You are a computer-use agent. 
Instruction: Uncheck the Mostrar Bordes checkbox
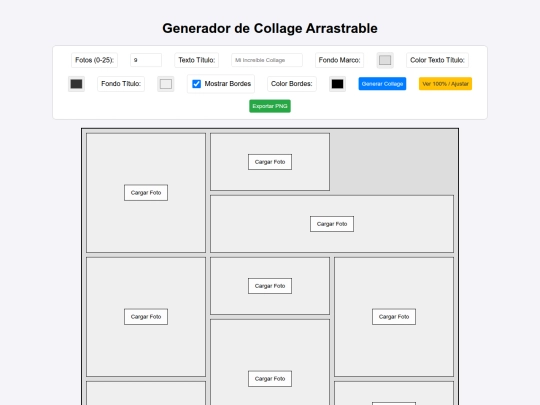coord(196,84)
